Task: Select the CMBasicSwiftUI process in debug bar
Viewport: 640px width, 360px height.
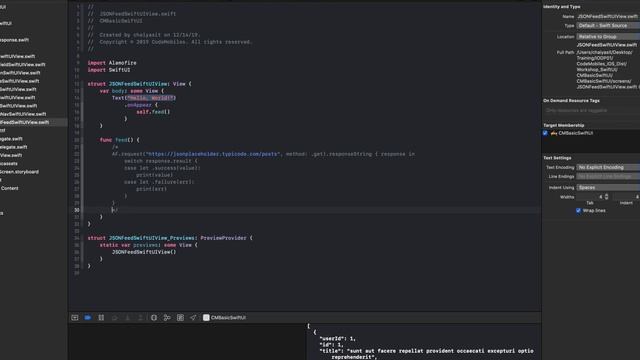Action: click(224, 318)
